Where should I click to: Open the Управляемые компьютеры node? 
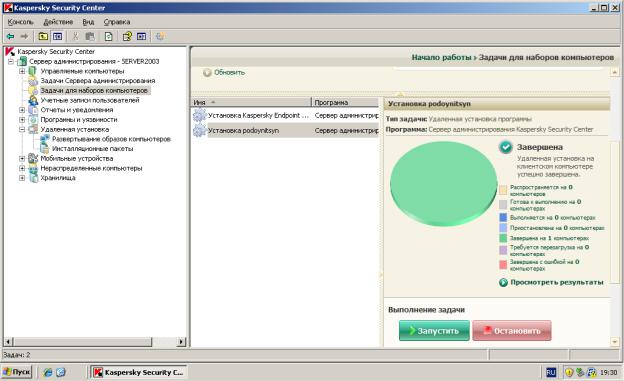[x=82, y=71]
